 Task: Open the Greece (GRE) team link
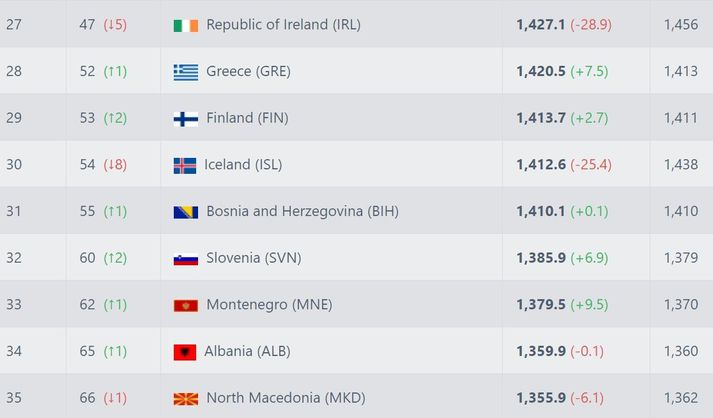pos(248,71)
